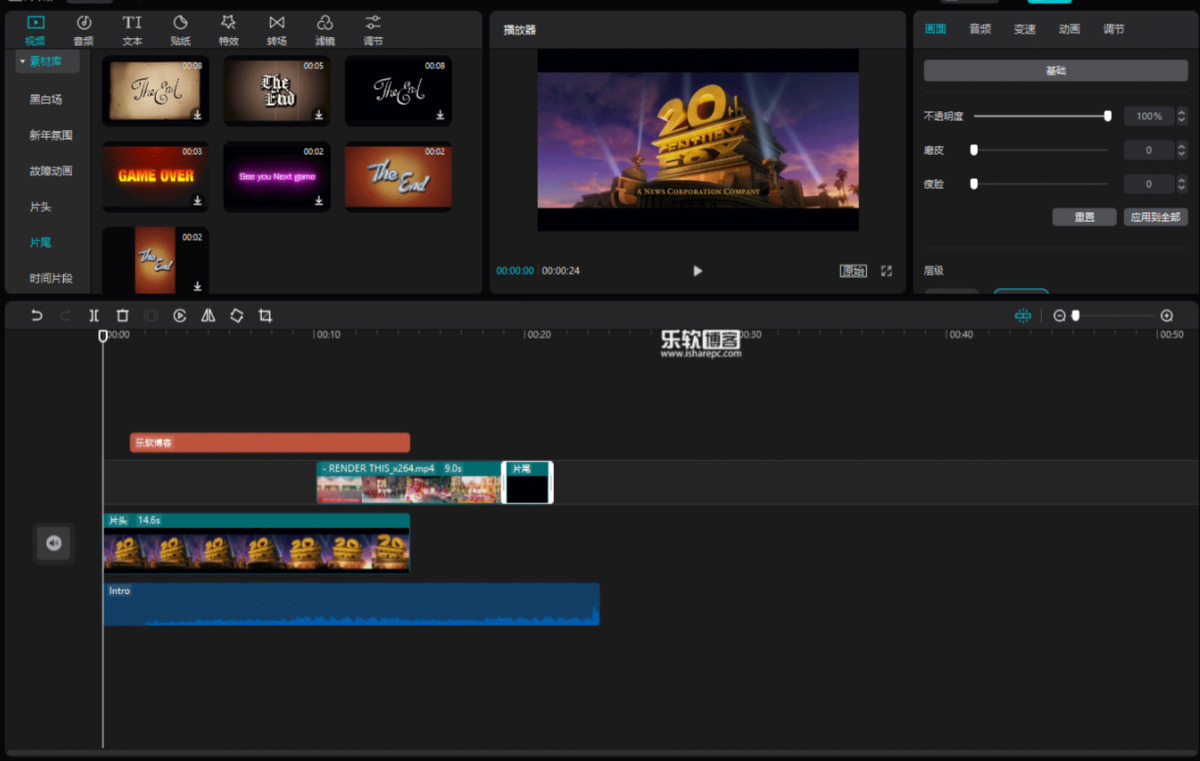The image size is (1200, 761).
Task: Click the 原始 aspect ratio button
Action: pyautogui.click(x=853, y=271)
